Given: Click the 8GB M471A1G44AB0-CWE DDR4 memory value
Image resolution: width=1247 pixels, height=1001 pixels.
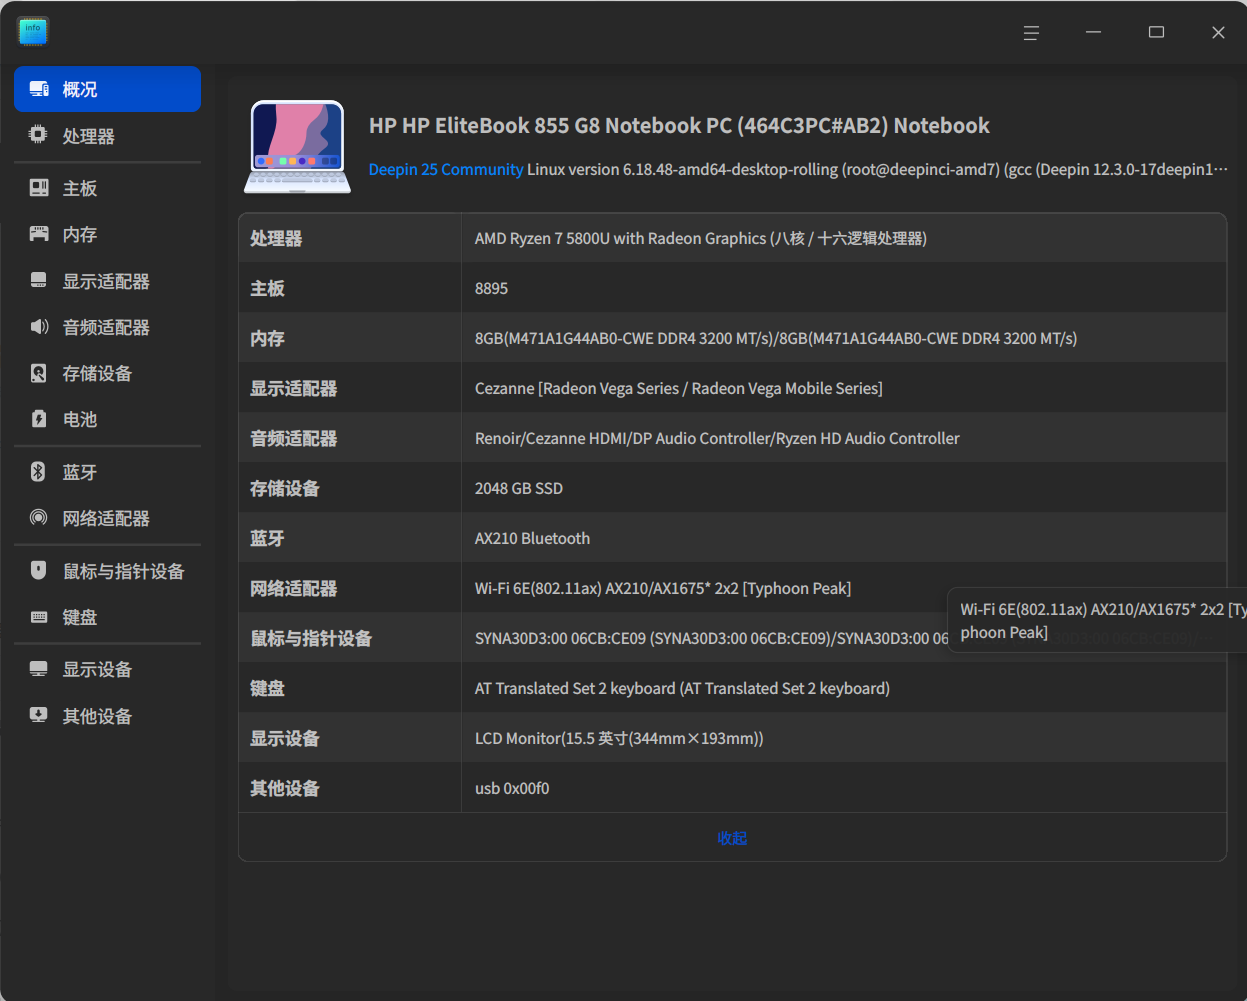Looking at the screenshot, I should pyautogui.click(x=776, y=338).
